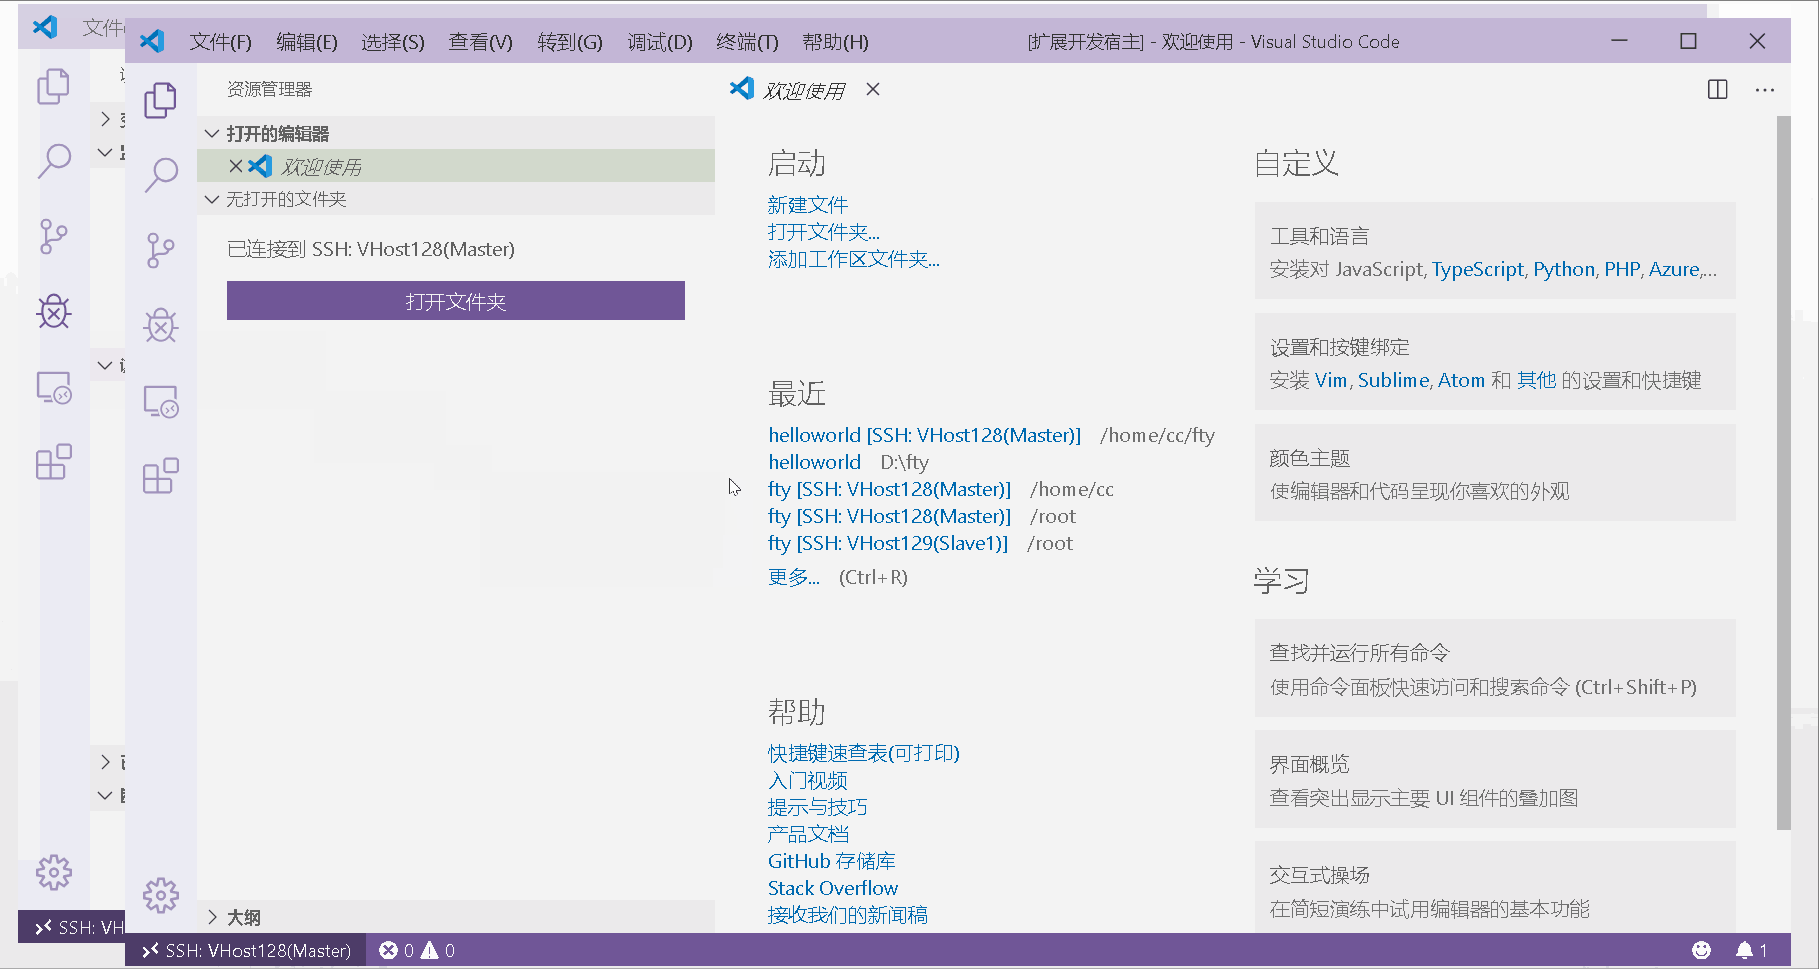Click SSH: VHost128(Master) remote indicator in status bar
Screen dimensions: 1819x969
coord(246,950)
